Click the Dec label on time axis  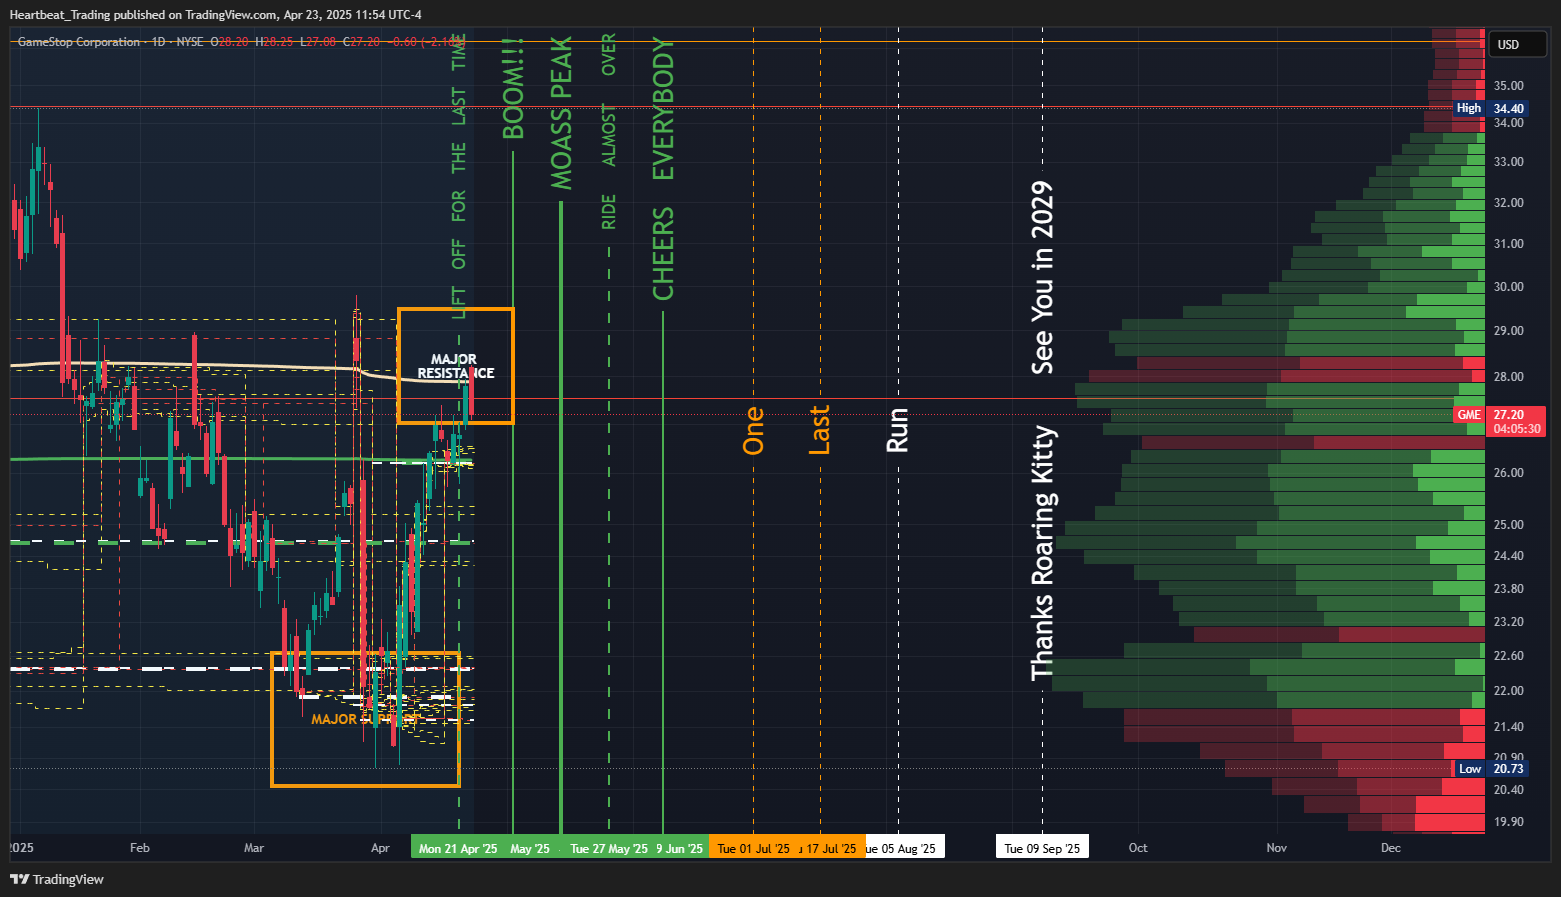pyautogui.click(x=1391, y=848)
